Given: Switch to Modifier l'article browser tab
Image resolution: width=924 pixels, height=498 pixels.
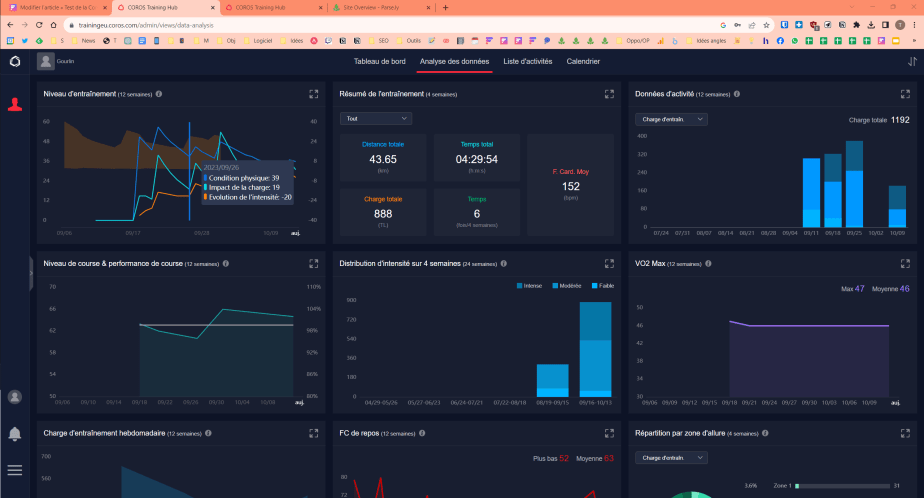Looking at the screenshot, I should coord(57,8).
